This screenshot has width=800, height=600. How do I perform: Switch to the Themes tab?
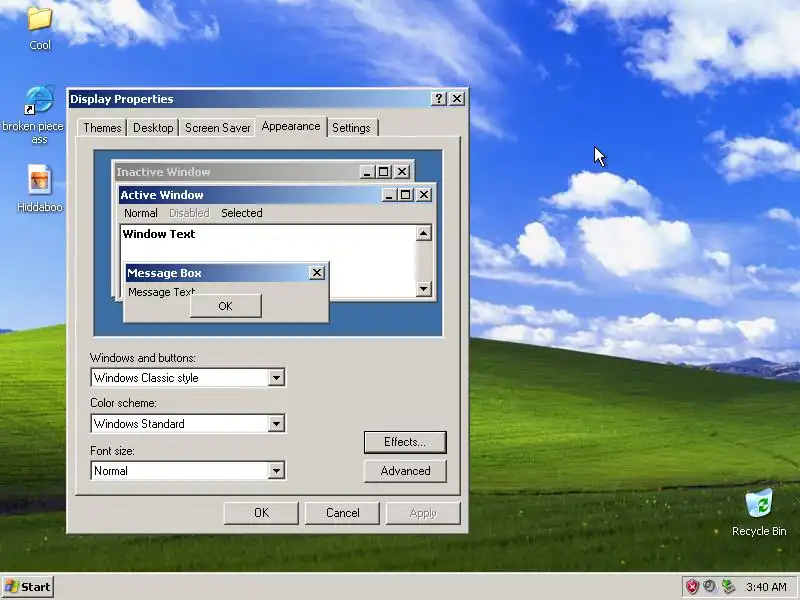pyautogui.click(x=102, y=128)
